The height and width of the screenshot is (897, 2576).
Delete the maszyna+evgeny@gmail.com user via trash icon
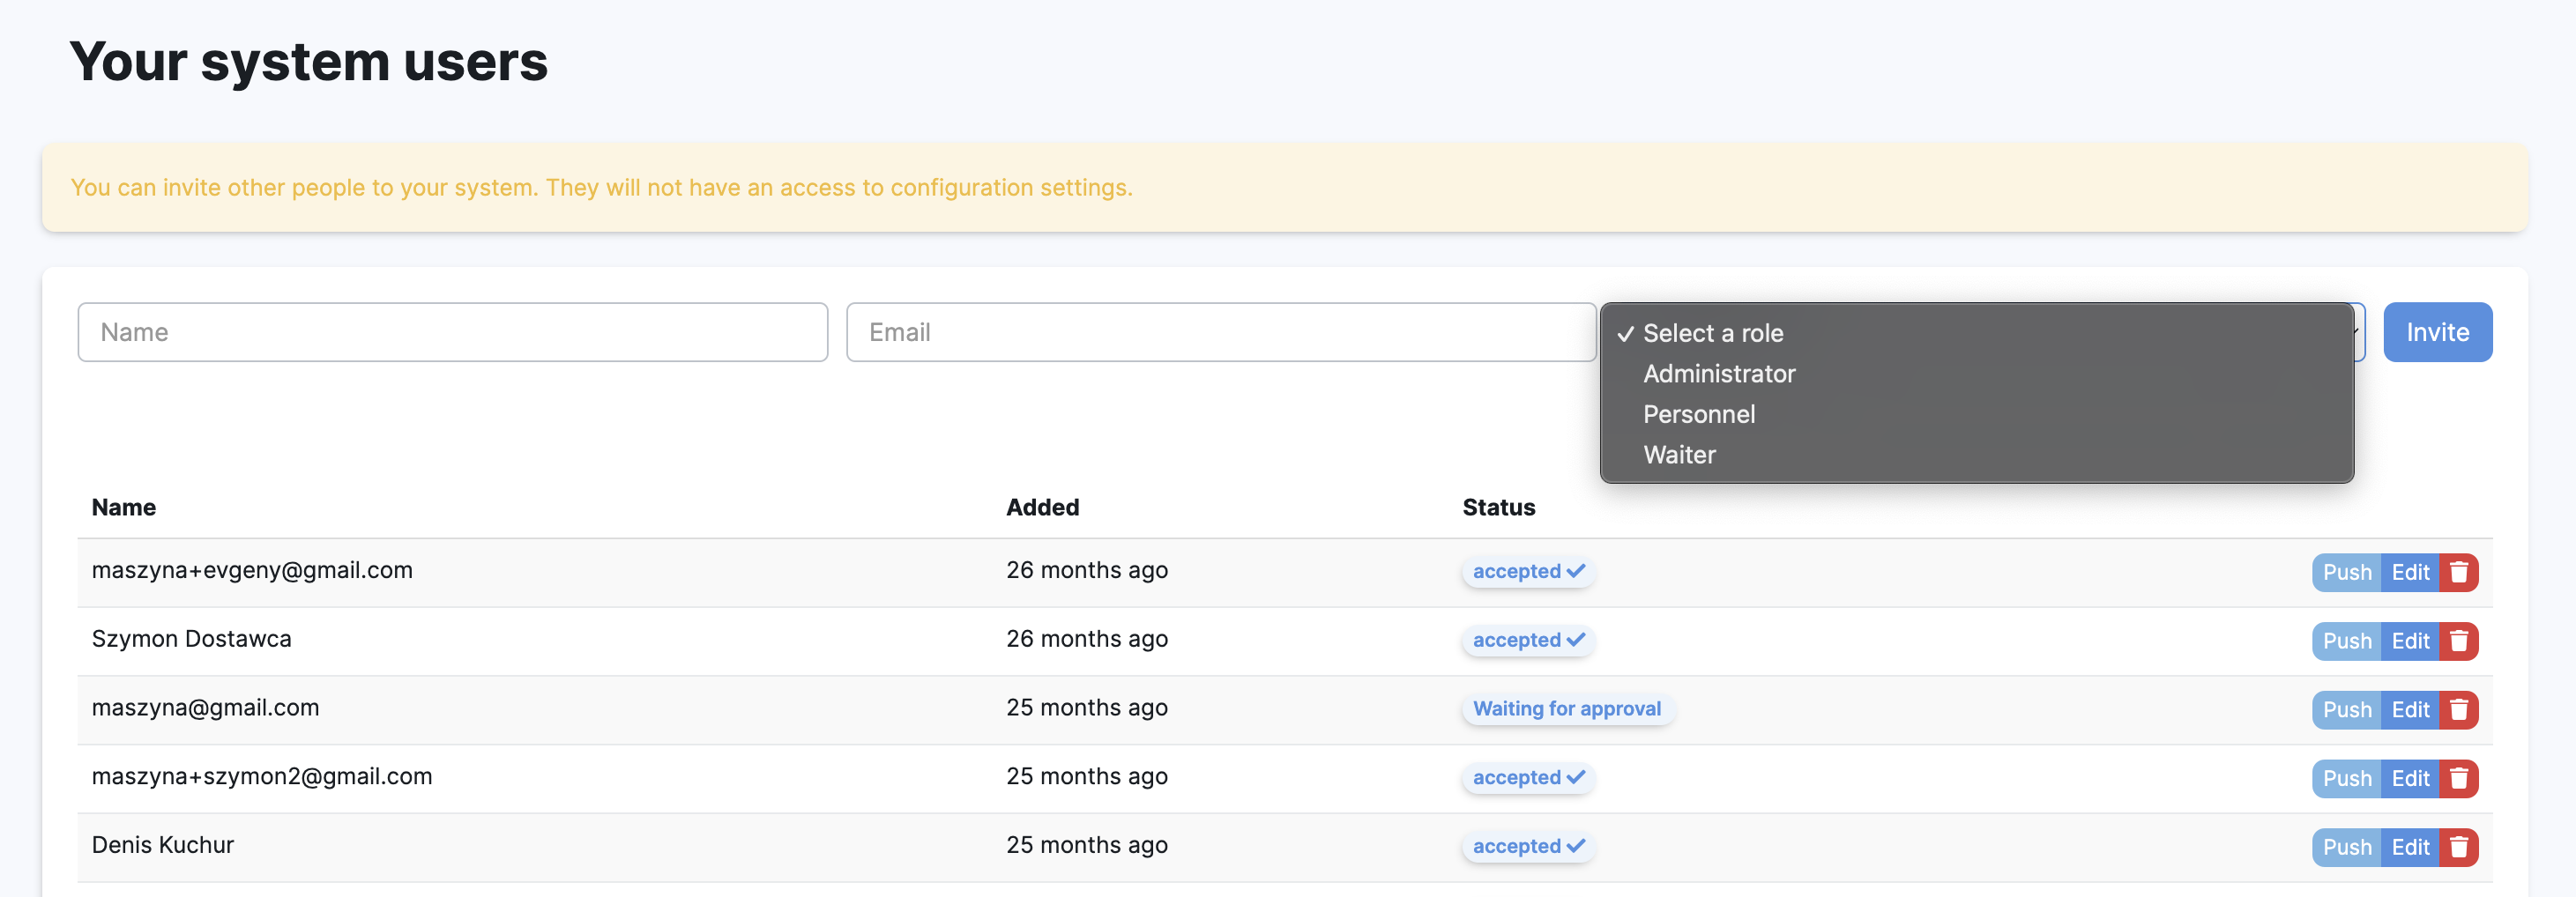2458,572
